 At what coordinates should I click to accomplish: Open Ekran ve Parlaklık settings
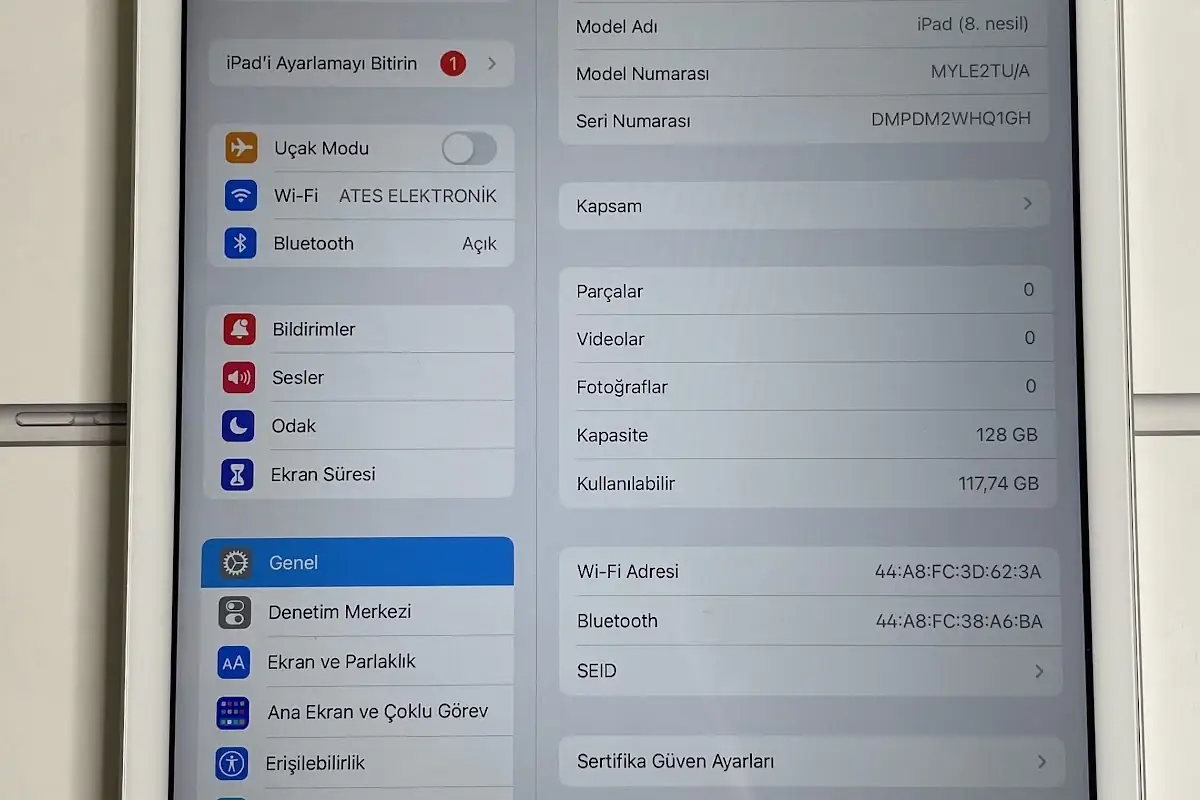tap(357, 662)
